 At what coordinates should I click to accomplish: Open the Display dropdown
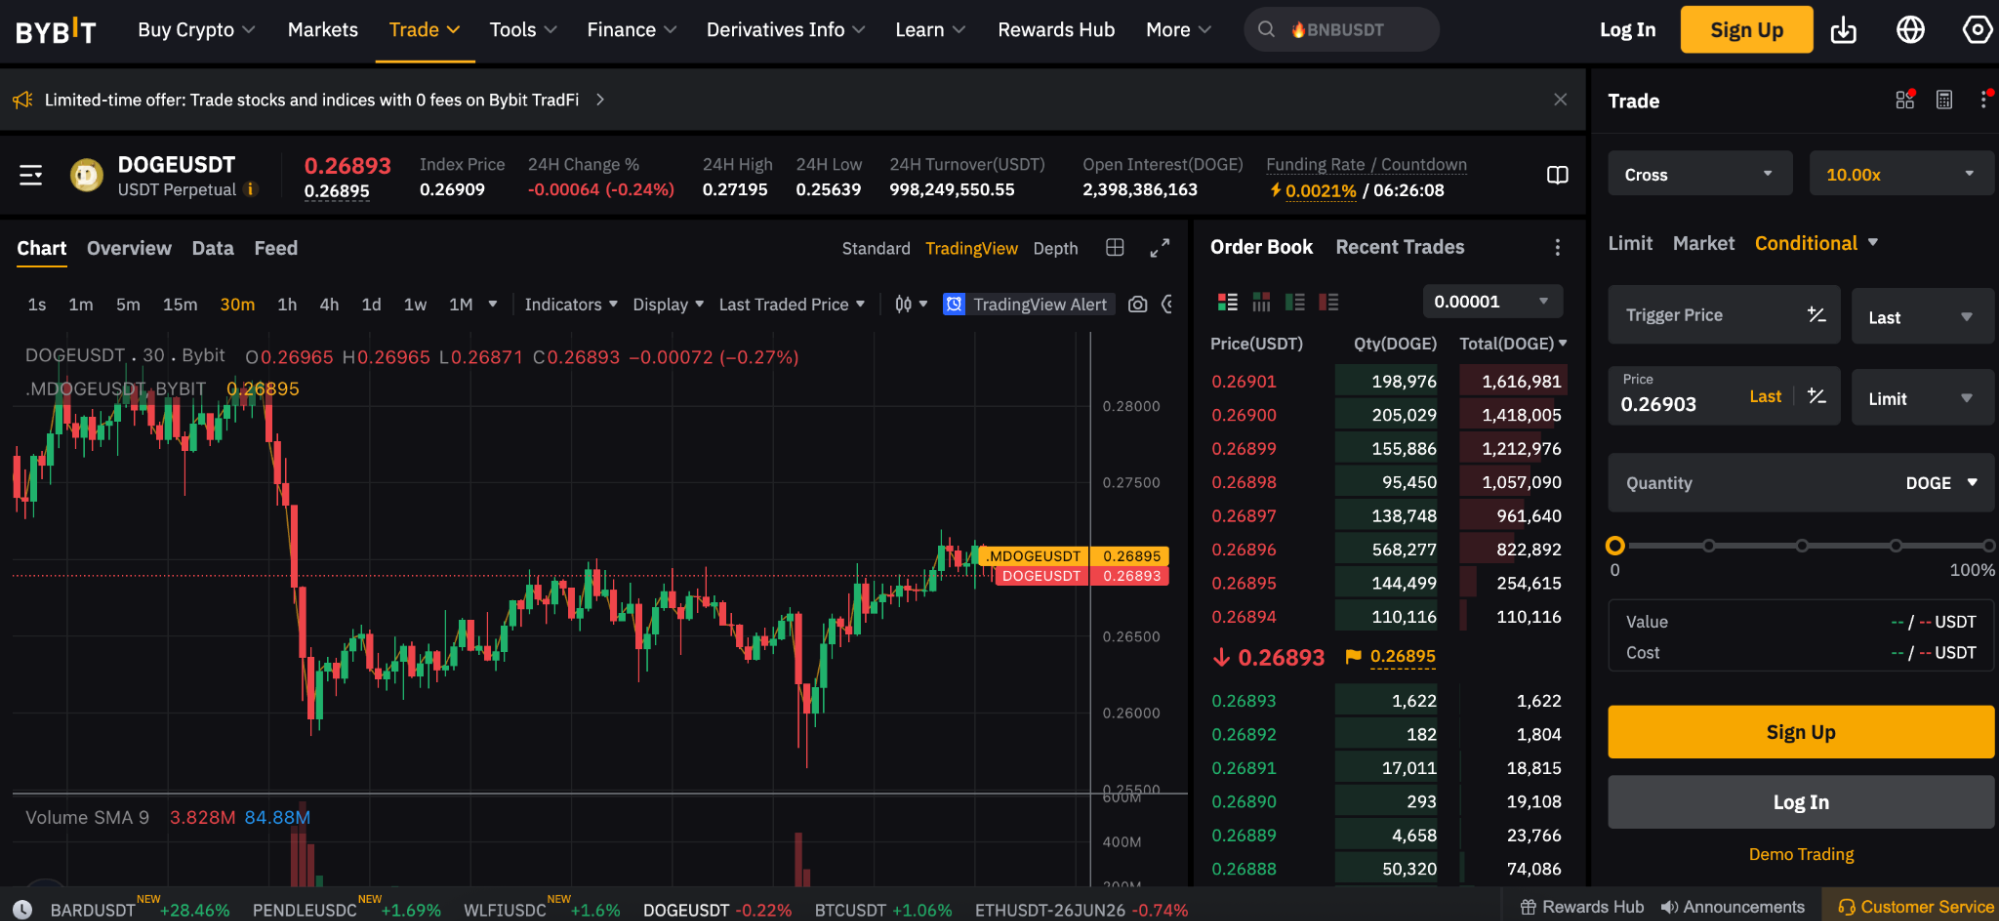668,304
